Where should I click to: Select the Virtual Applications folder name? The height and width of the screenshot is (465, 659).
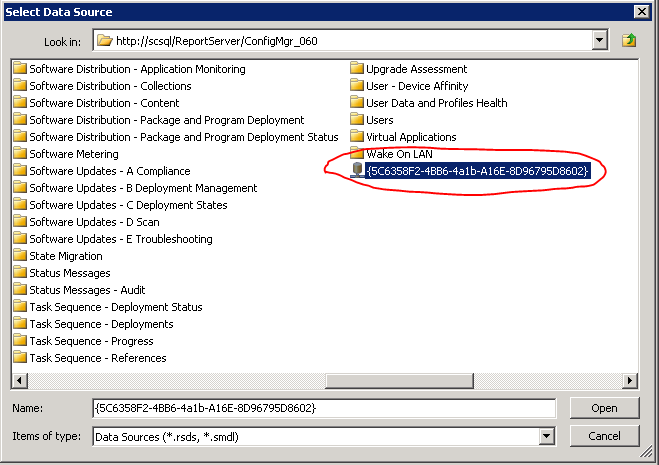tap(411, 137)
